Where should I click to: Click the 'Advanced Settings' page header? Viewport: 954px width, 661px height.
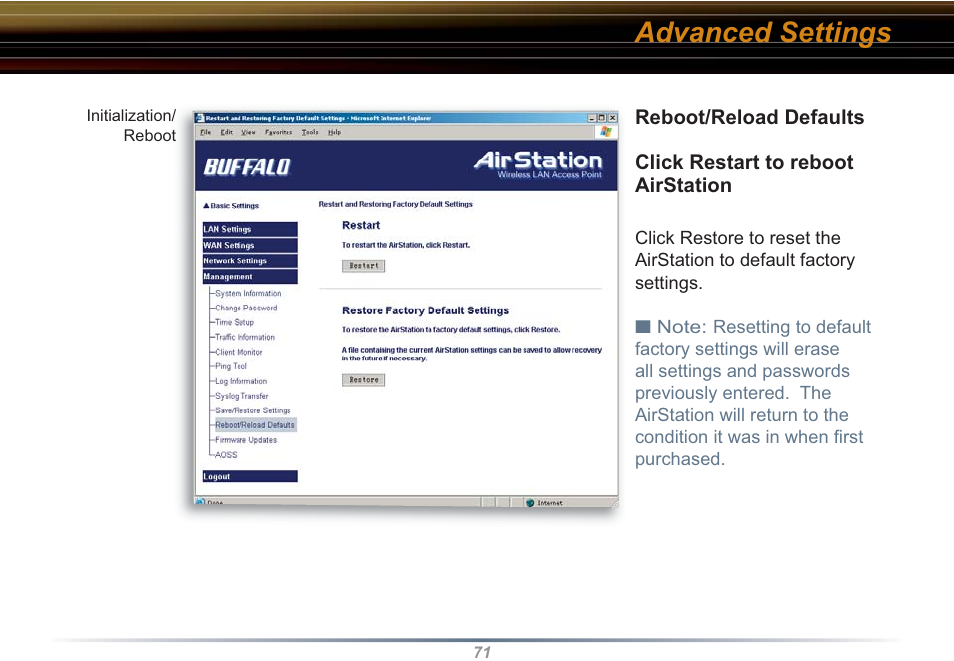[x=763, y=33]
